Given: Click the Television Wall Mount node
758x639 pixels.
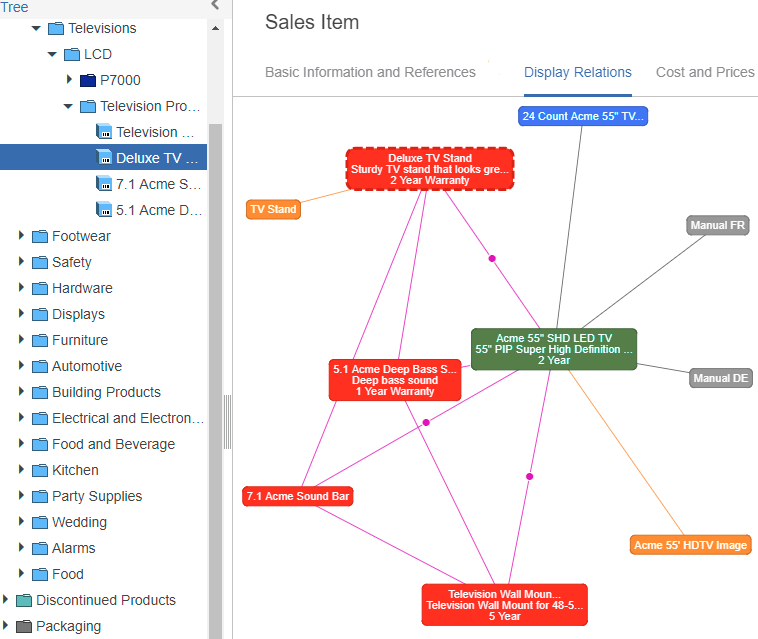Looking at the screenshot, I should (x=505, y=605).
